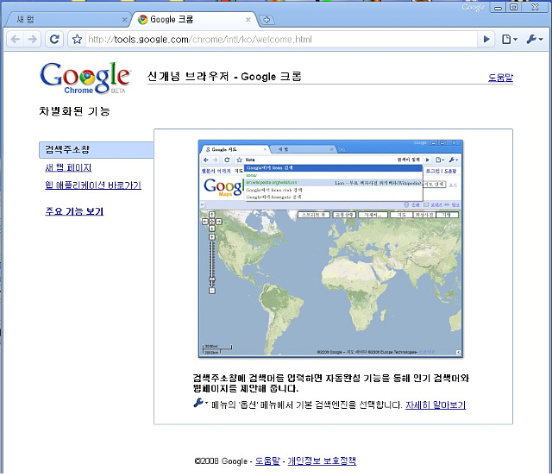This screenshot has height=474, width=552.
Task: Select 검색주소창 in the feature list
Action: 96,150
